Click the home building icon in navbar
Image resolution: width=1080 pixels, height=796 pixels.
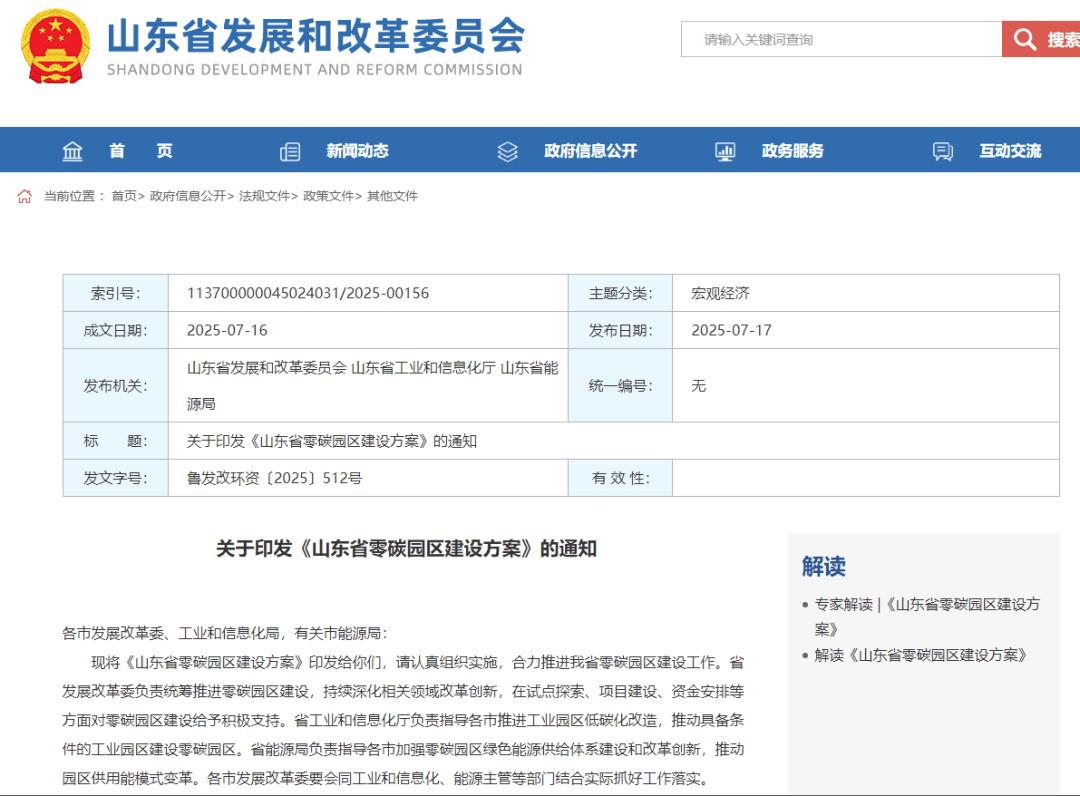coord(73,151)
